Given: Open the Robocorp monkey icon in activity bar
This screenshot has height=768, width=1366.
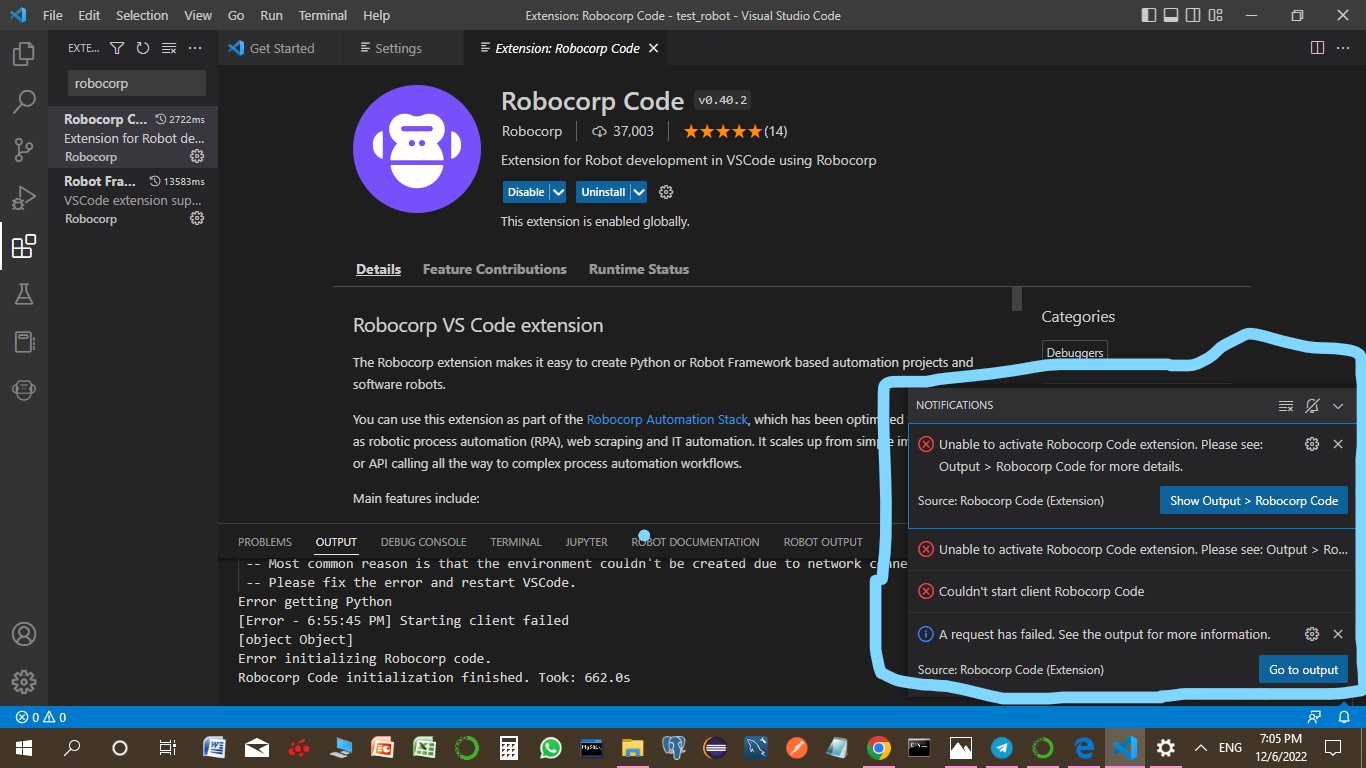Looking at the screenshot, I should pyautogui.click(x=24, y=390).
